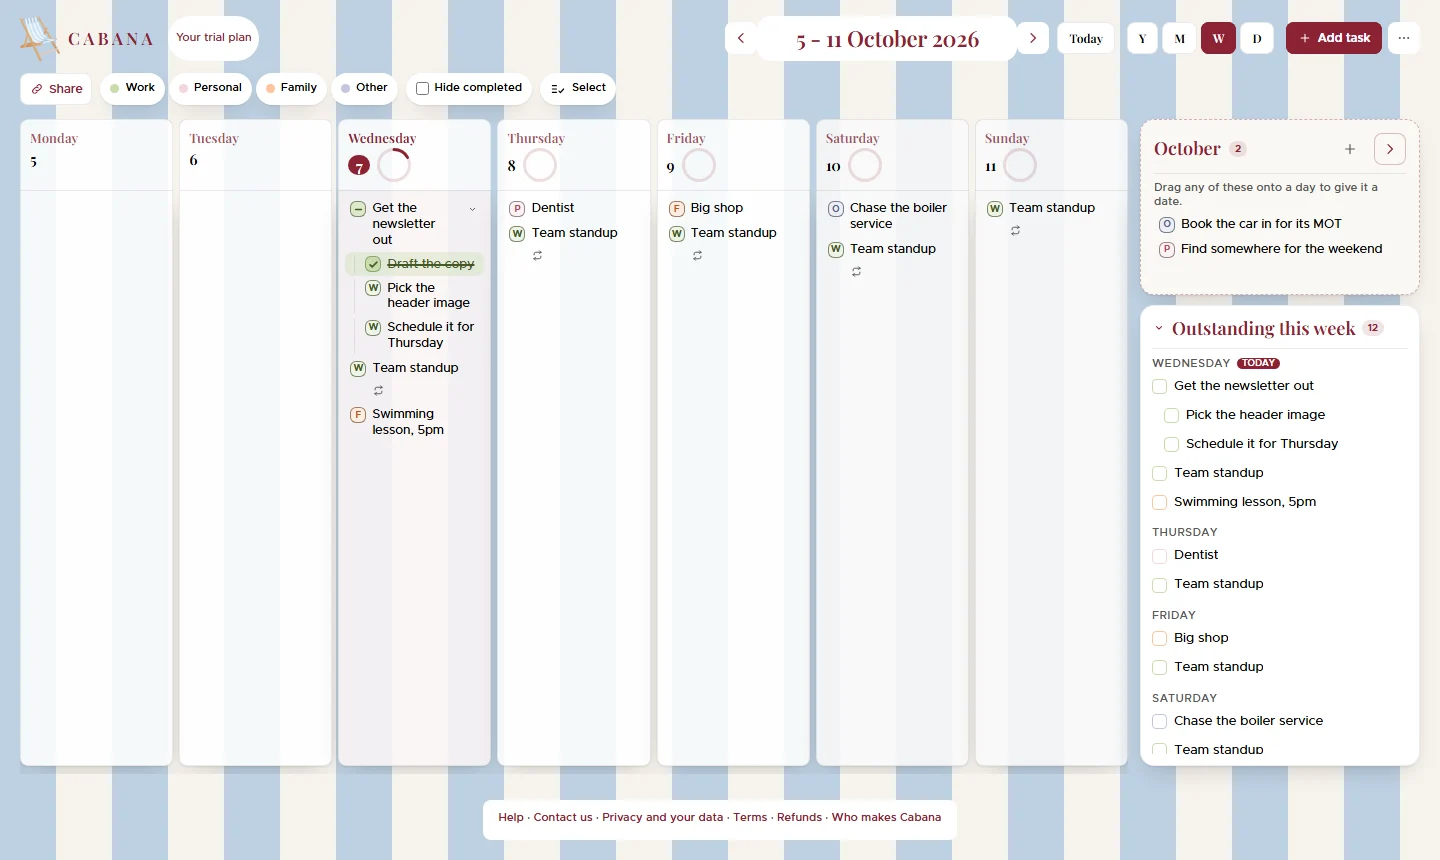This screenshot has height=860, width=1440.
Task: Click the repeat icon under Thursday's Team standup
Action: [x=538, y=256]
